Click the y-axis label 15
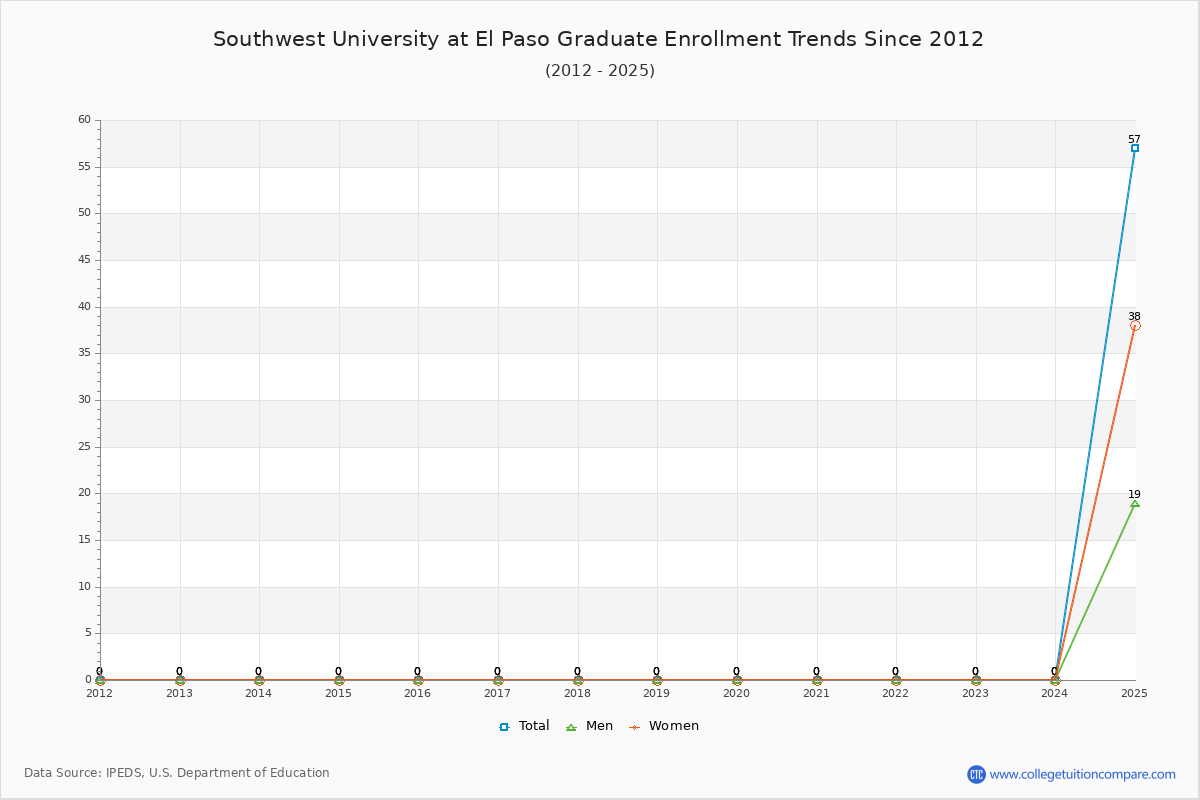 [84, 540]
